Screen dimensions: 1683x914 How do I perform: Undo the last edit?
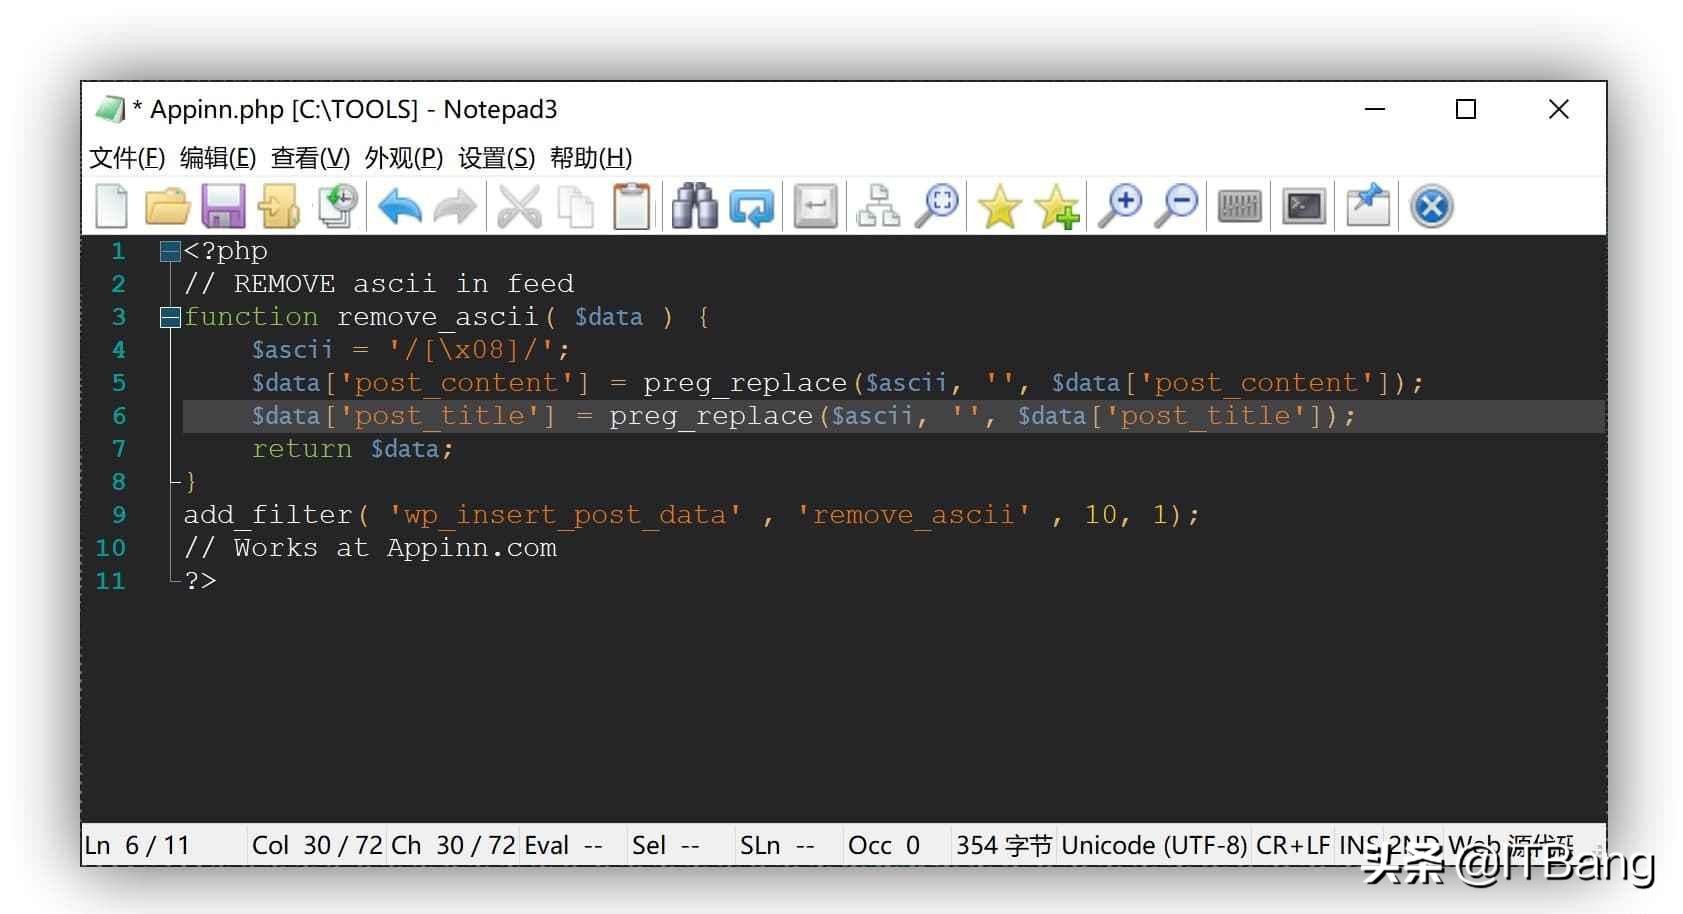click(400, 207)
